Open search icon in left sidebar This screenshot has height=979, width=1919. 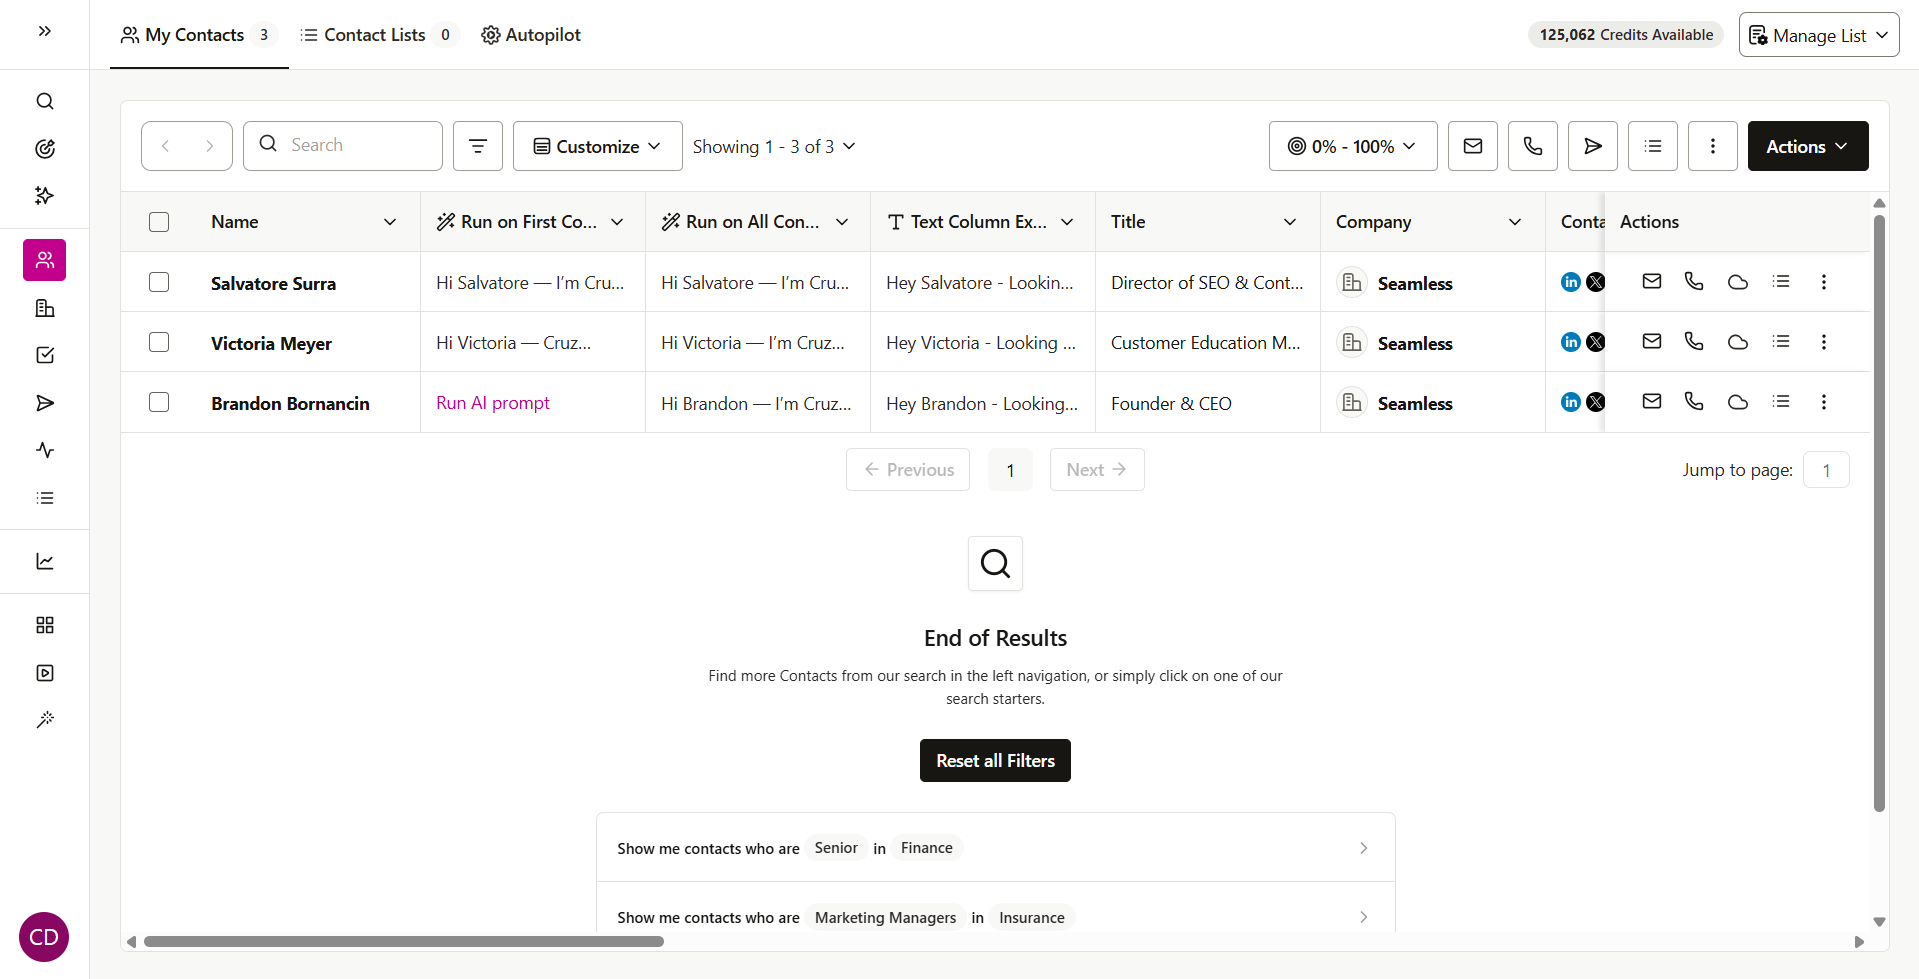[45, 101]
